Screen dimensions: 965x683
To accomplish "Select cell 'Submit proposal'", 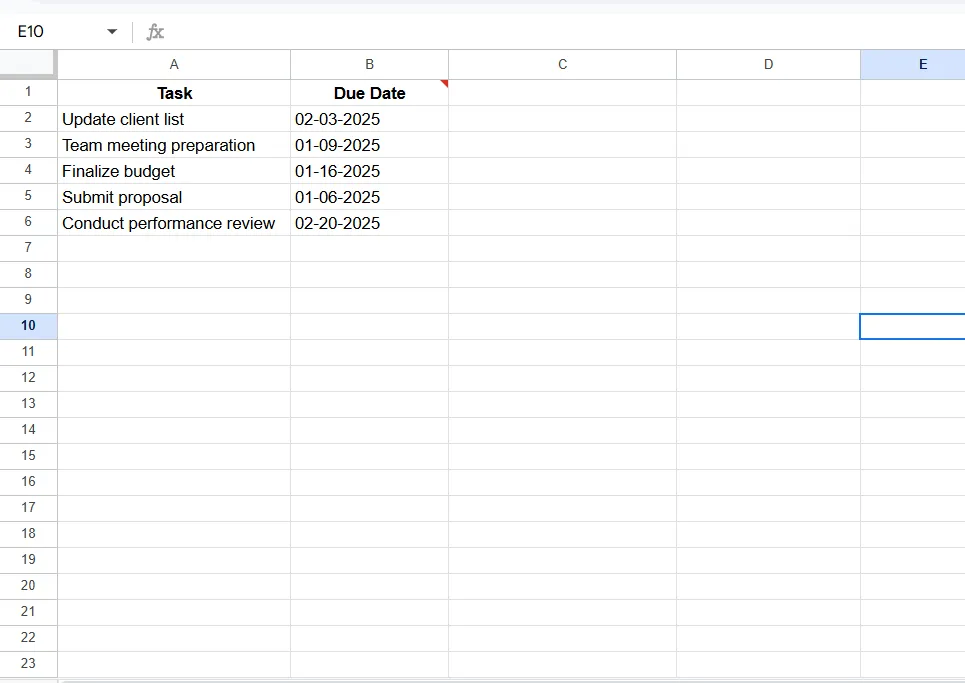I will pos(174,197).
